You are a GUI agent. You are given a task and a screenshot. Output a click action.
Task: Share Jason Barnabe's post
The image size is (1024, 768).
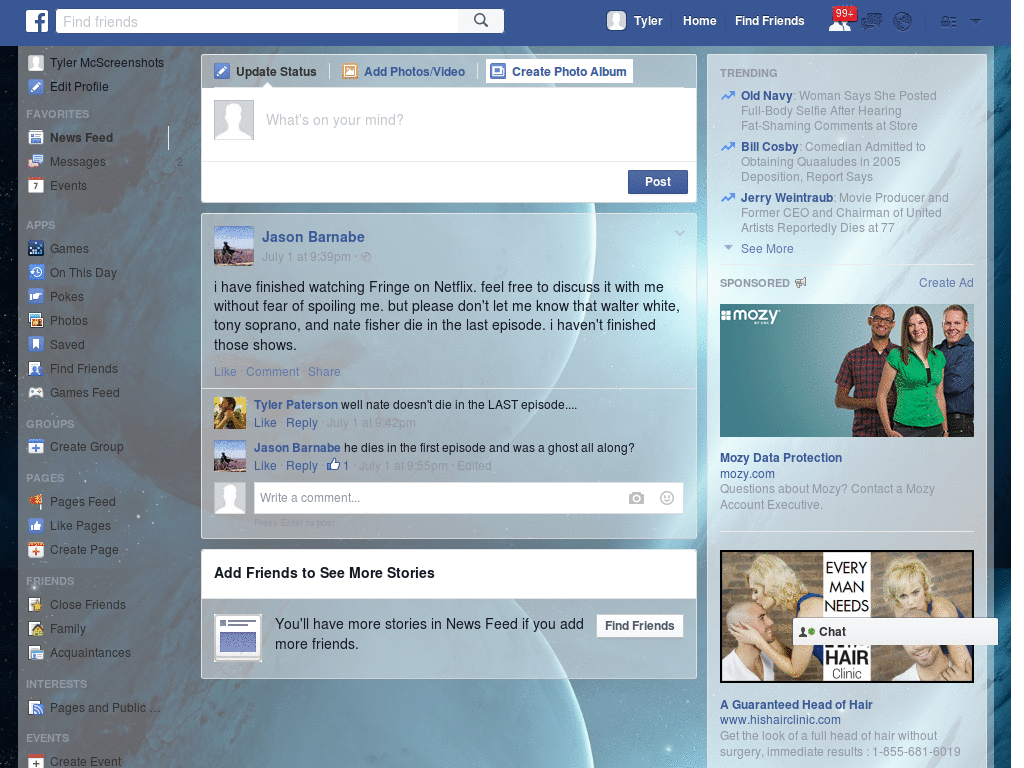tap(324, 372)
